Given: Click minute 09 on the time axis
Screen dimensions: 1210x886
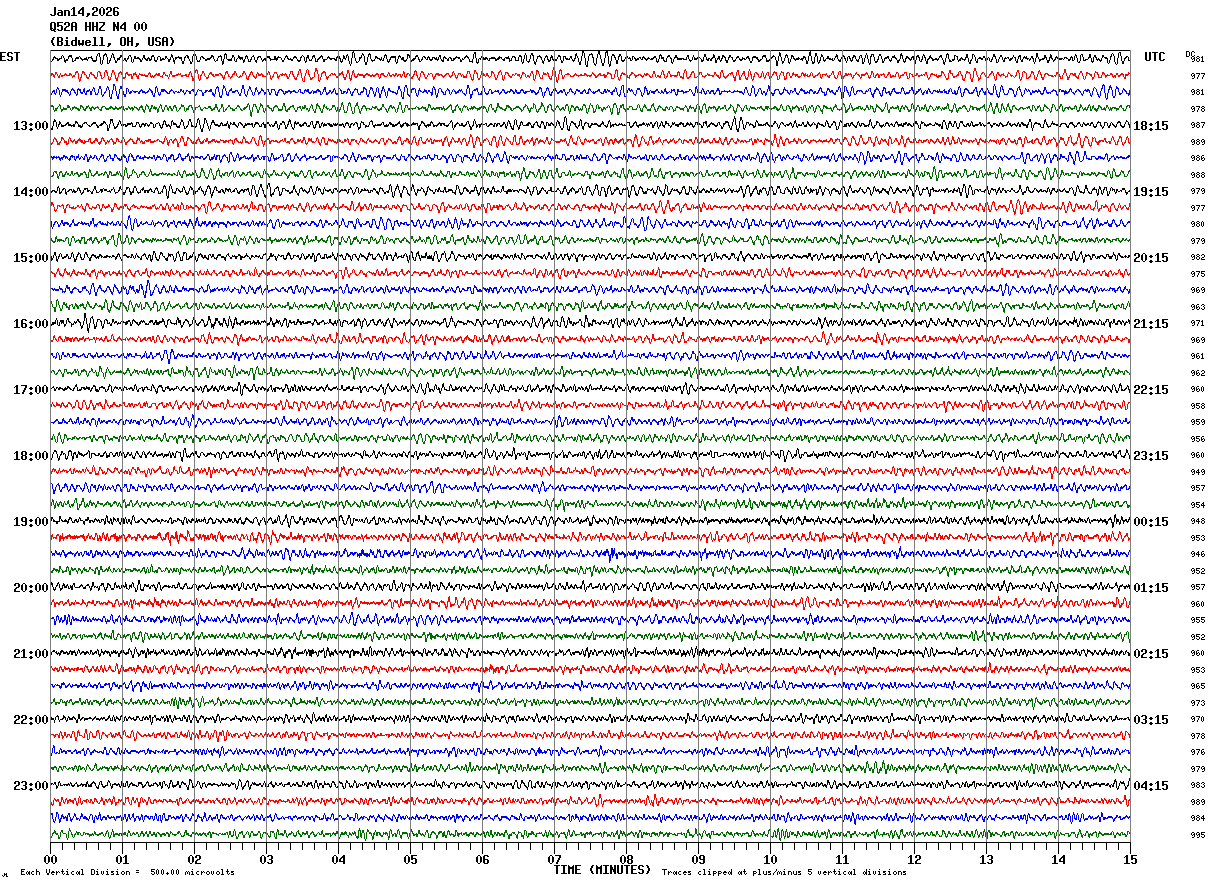Looking at the screenshot, I should (698, 859).
